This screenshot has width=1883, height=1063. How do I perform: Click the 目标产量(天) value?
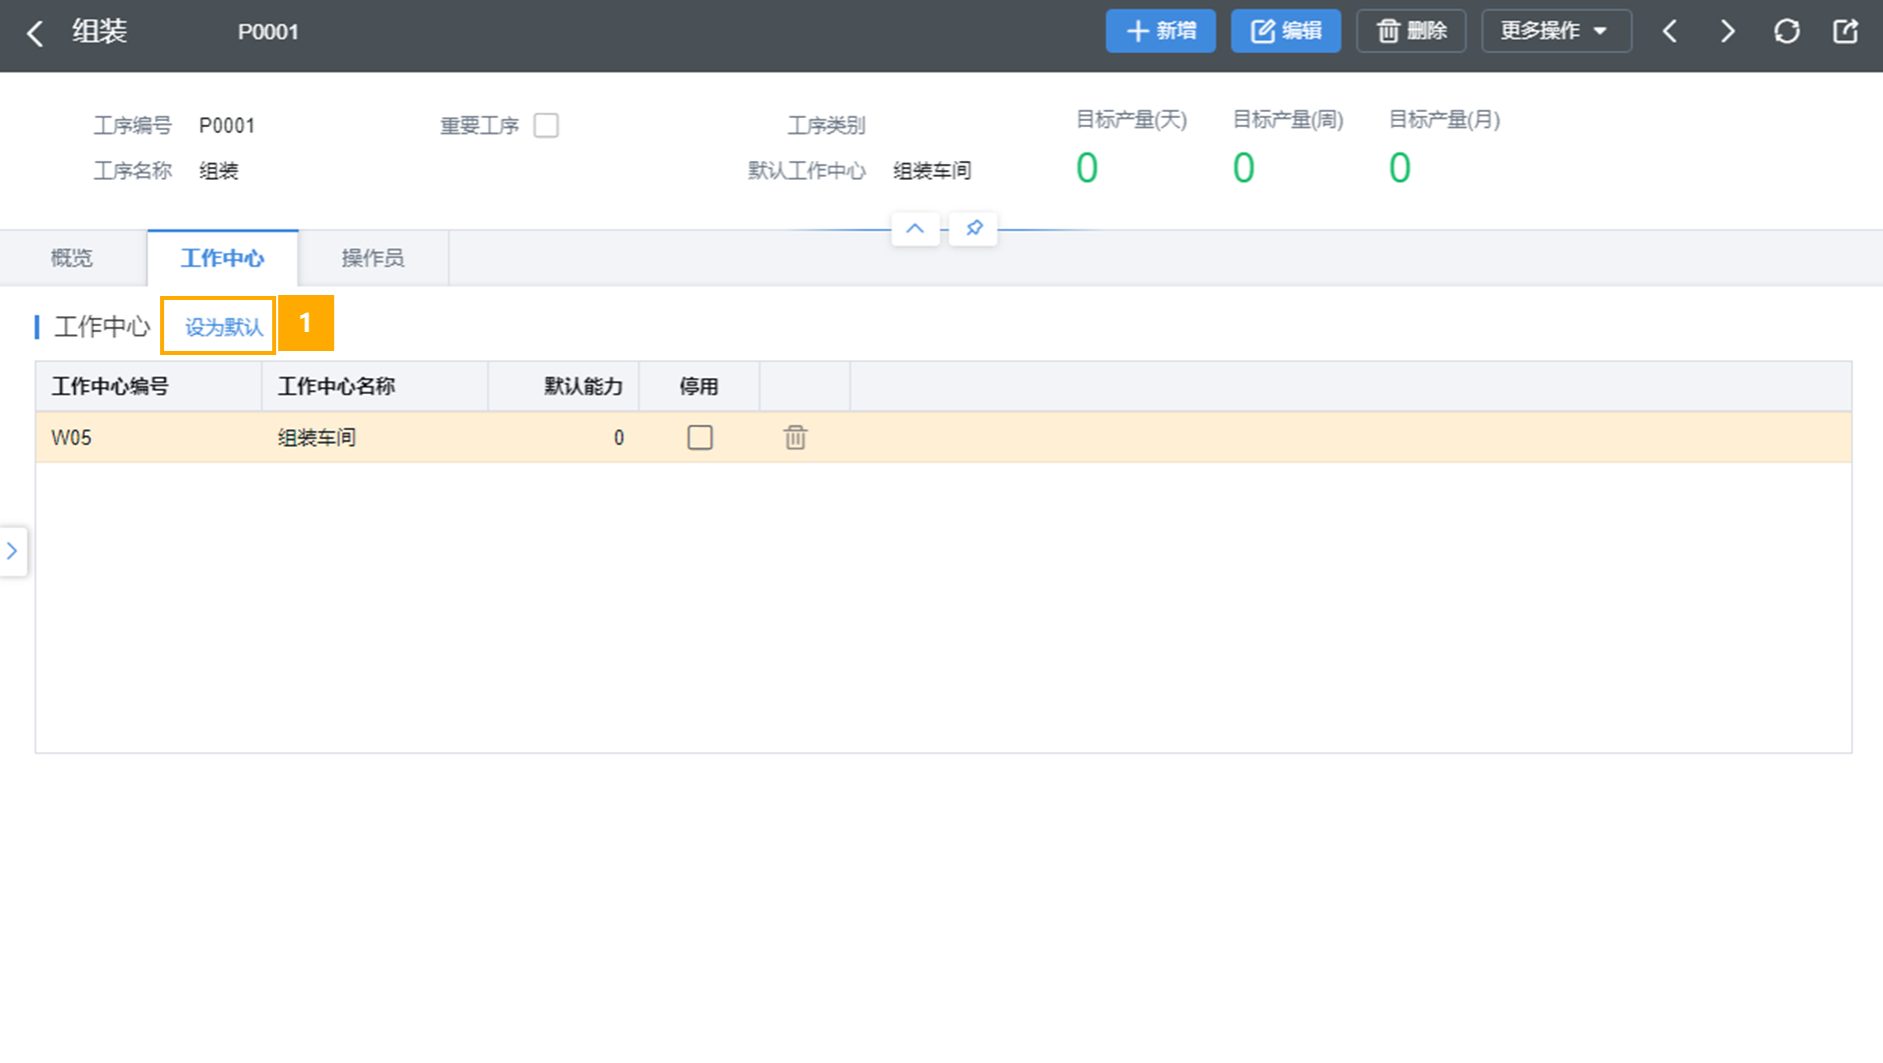[1087, 168]
